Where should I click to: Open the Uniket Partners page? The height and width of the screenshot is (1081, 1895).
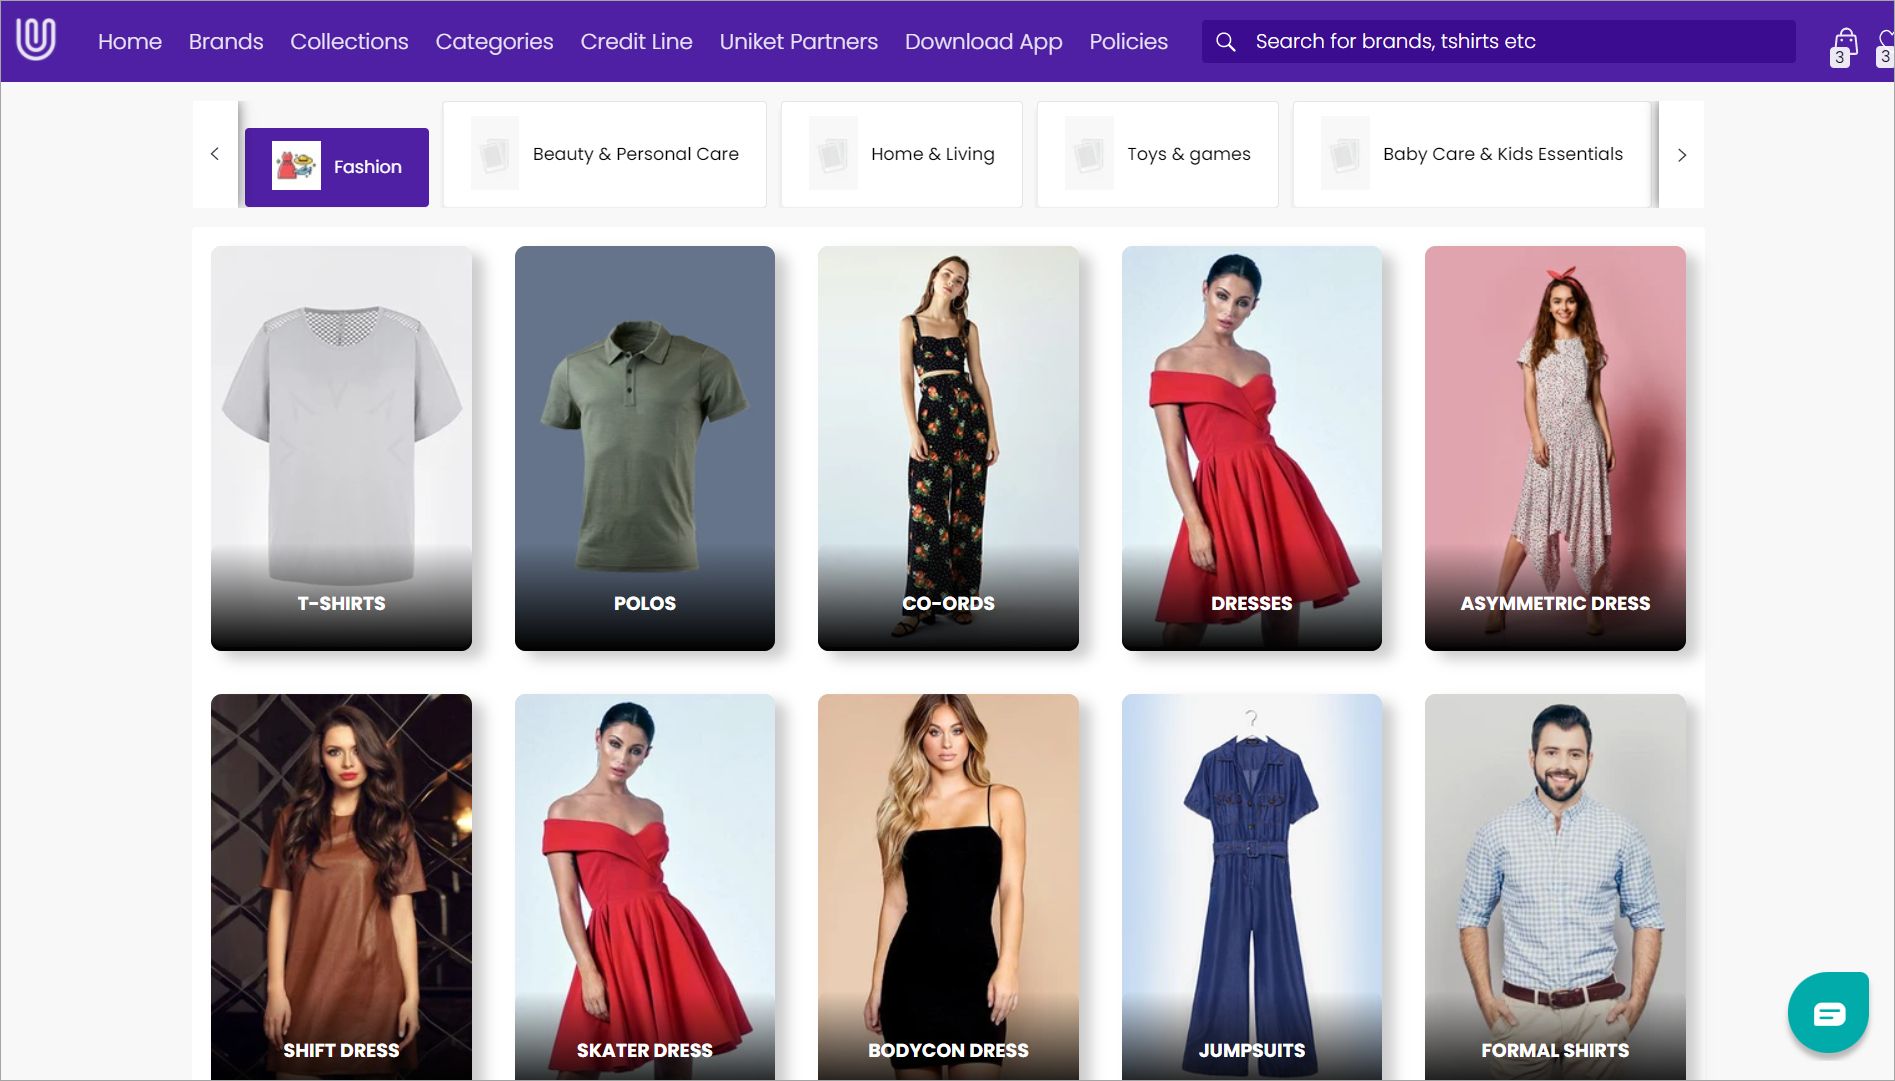tap(799, 42)
